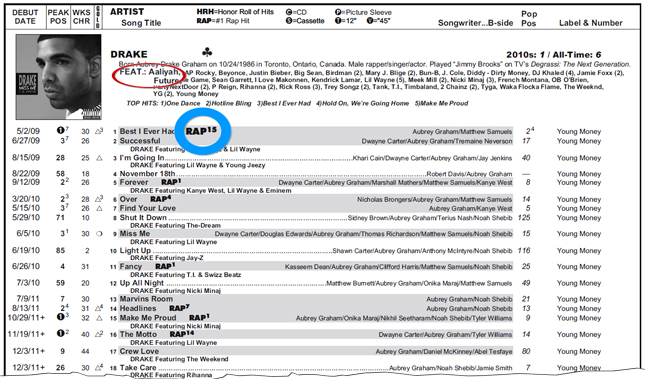The image size is (645, 379).
Task: Click the RAP4 badge next to Over
Action: point(160,199)
